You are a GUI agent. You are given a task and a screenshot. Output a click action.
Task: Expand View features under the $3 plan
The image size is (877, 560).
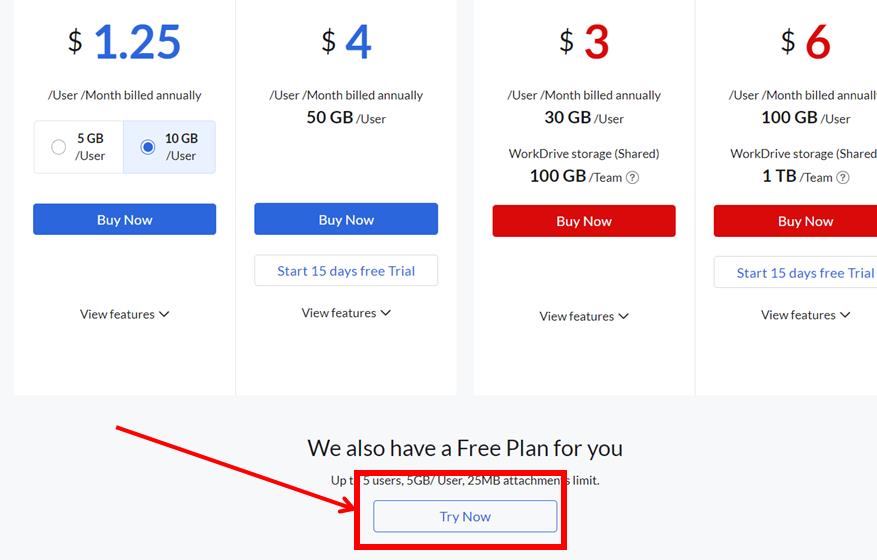pyautogui.click(x=584, y=316)
